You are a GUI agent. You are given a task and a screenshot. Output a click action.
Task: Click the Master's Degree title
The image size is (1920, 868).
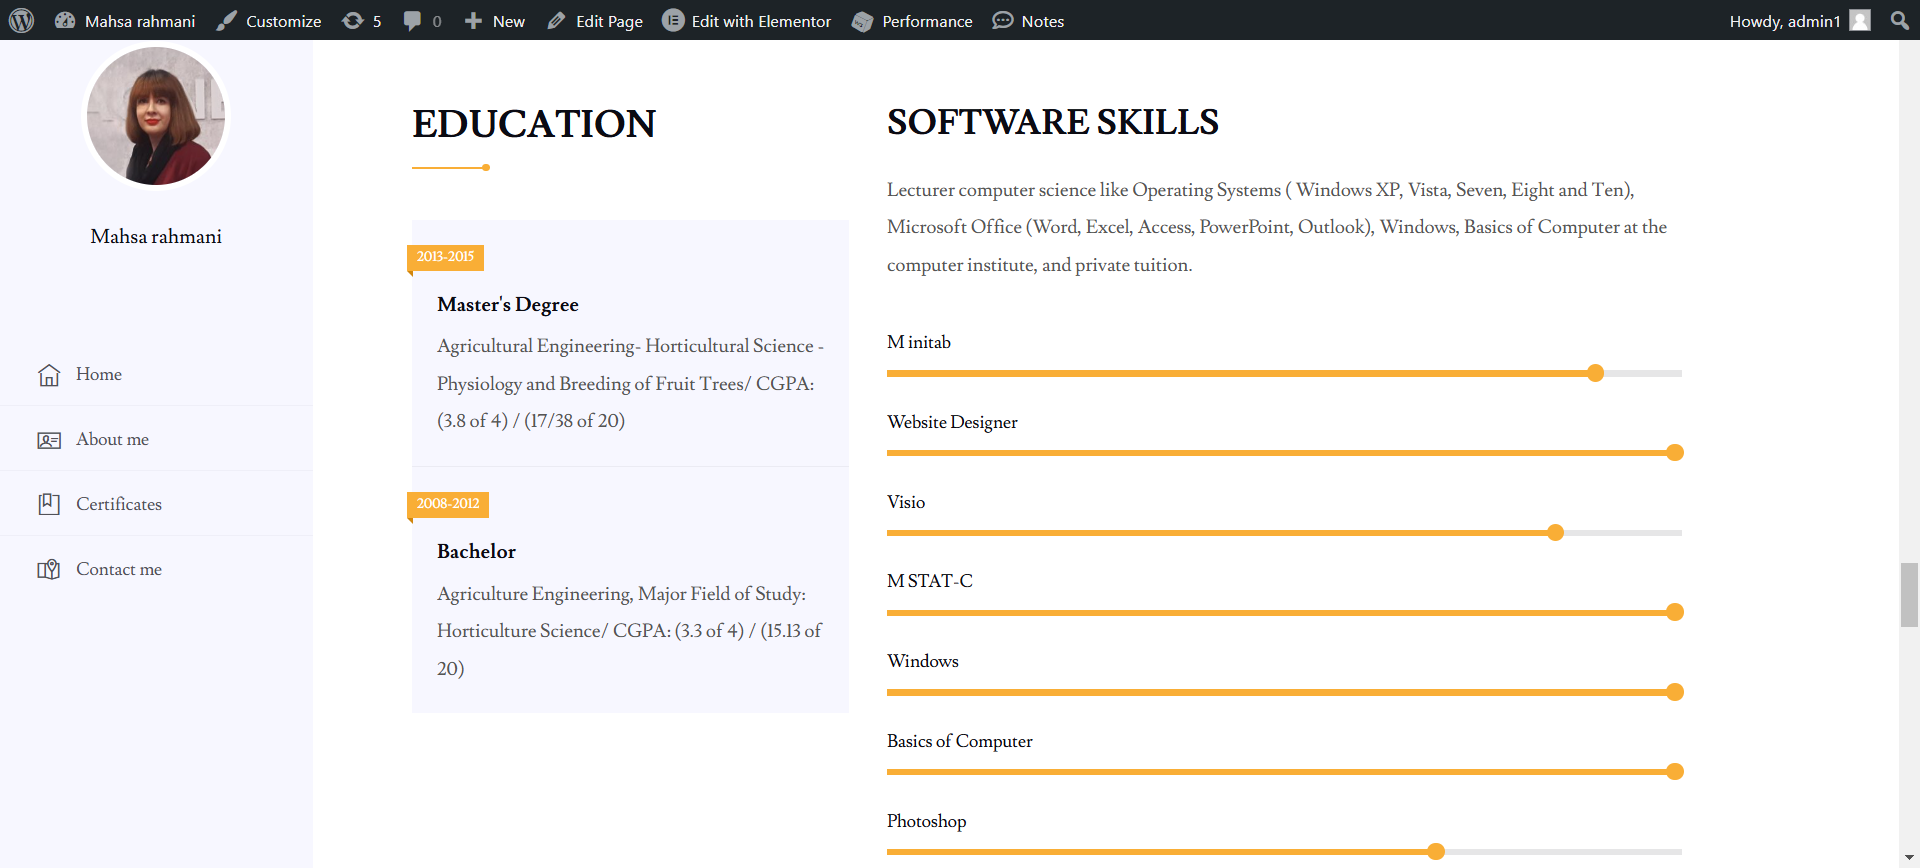point(508,305)
